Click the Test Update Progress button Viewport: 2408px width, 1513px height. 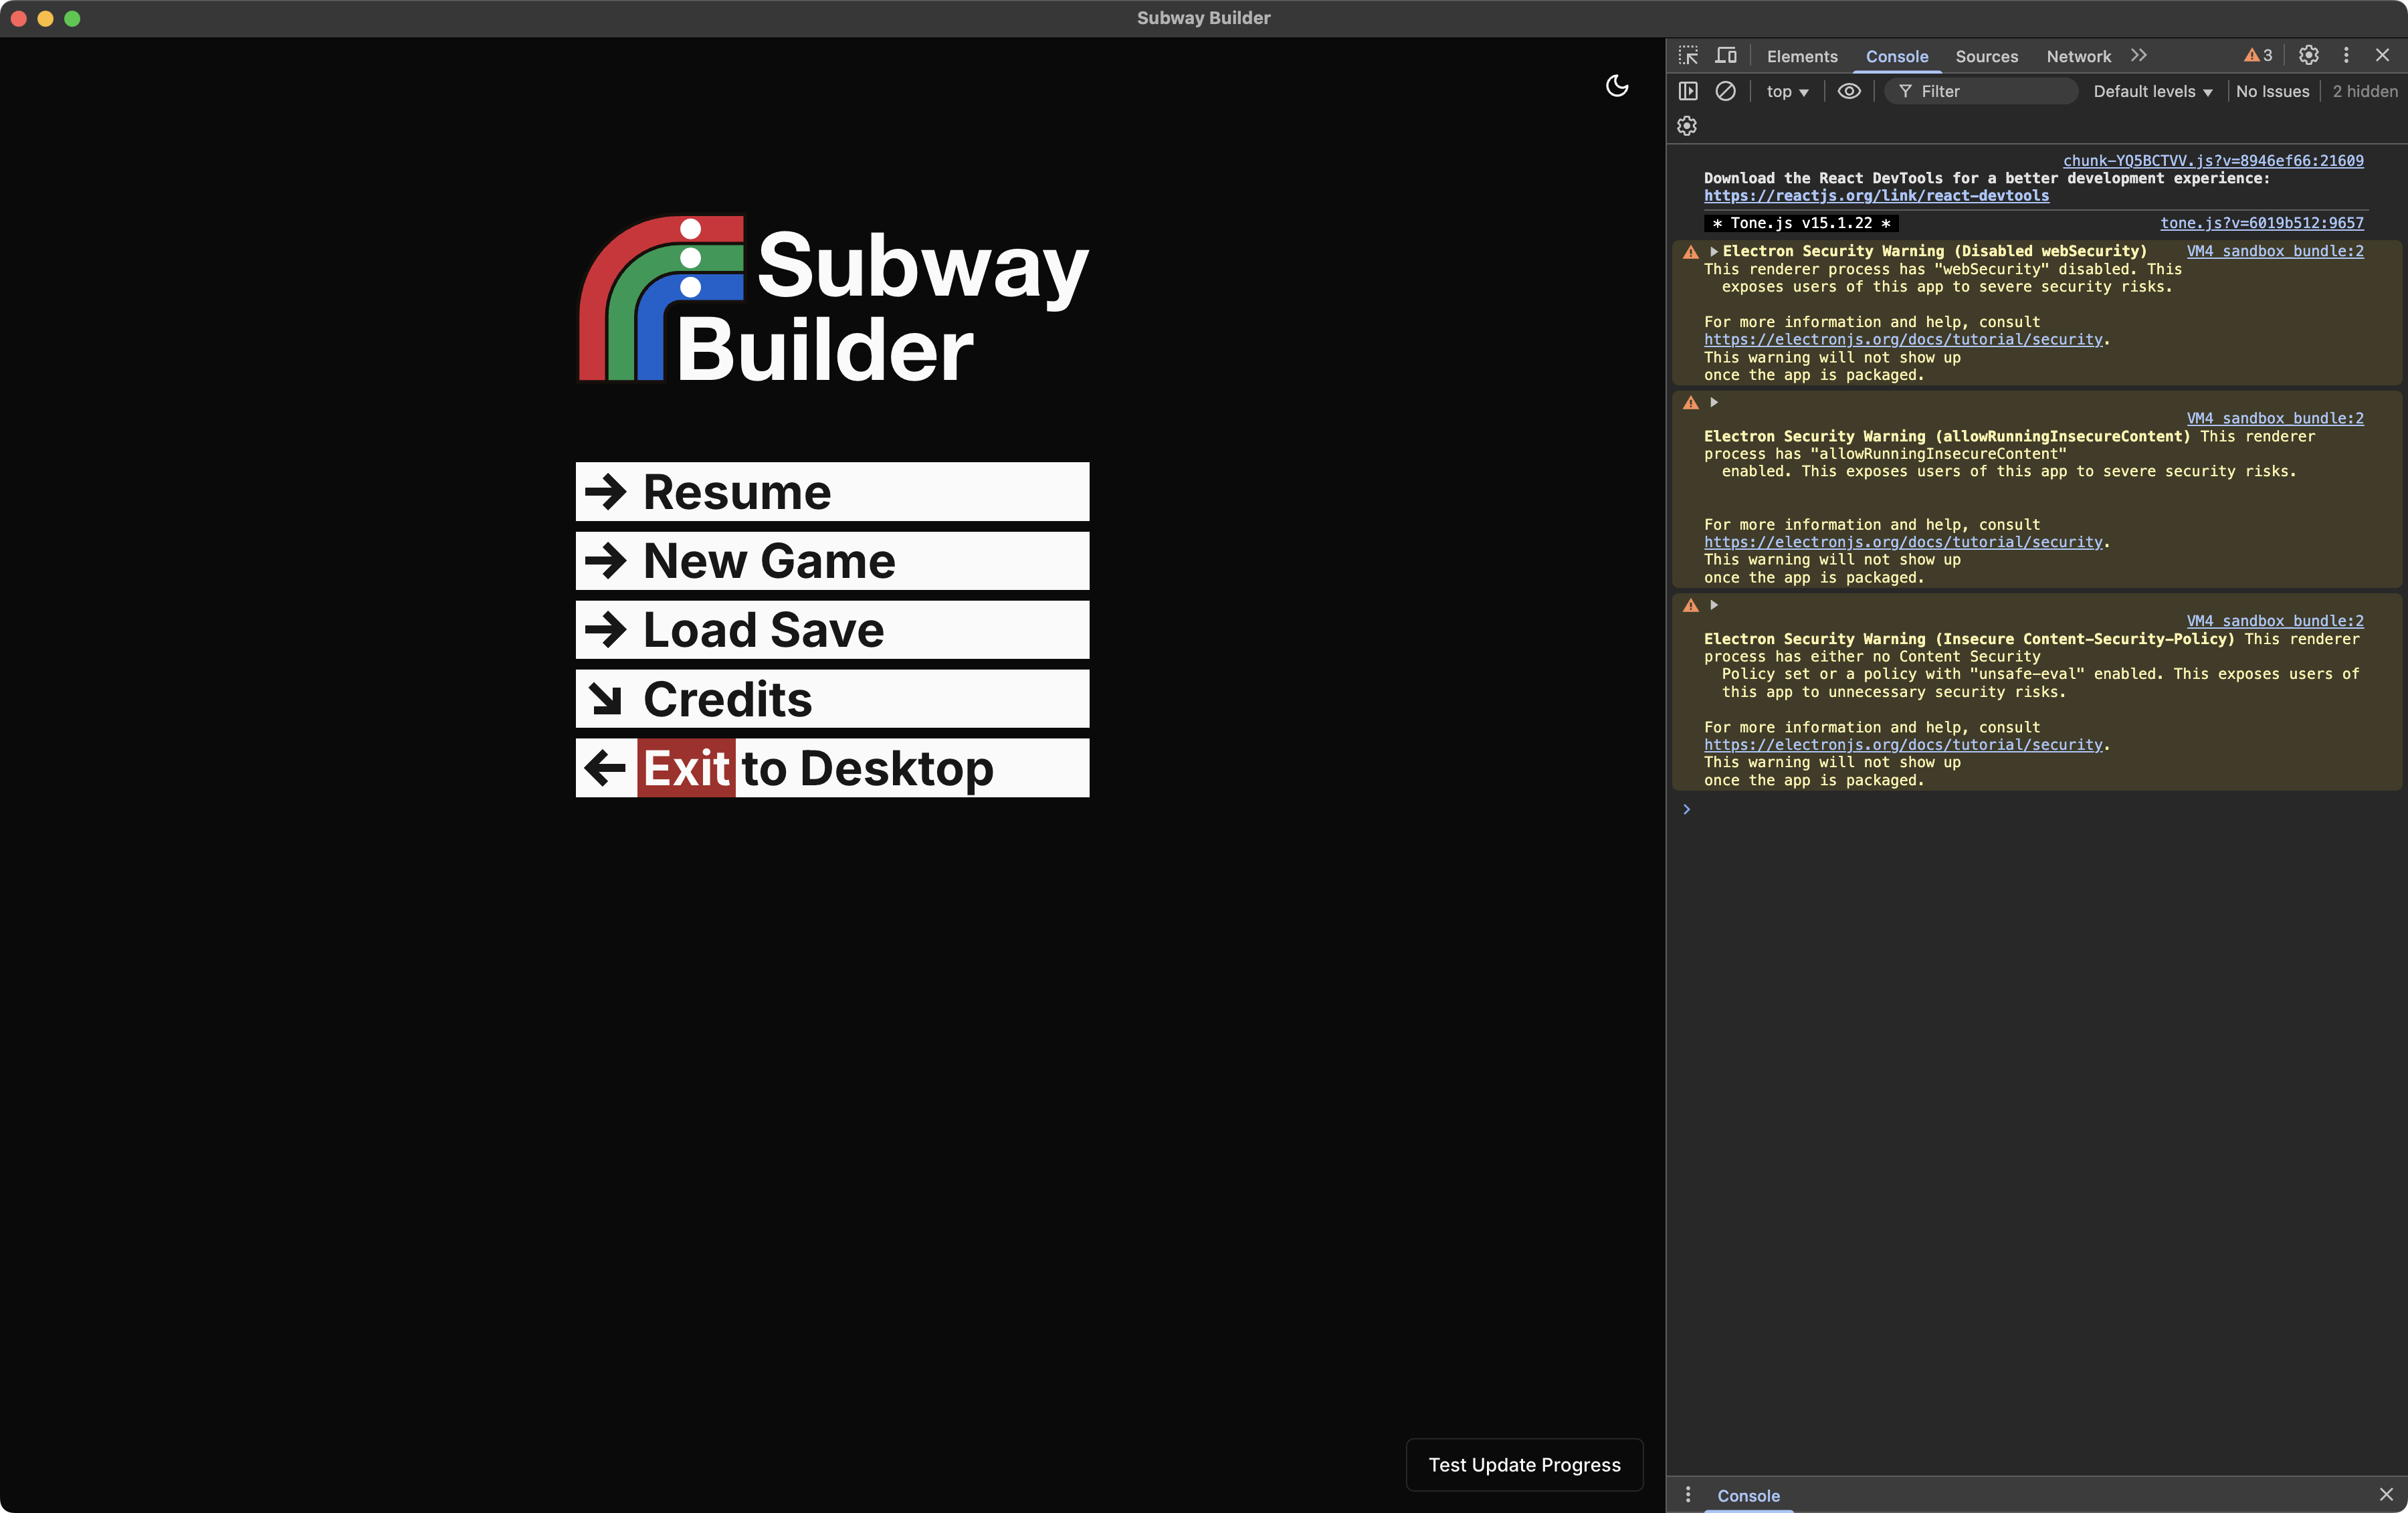click(1523, 1465)
